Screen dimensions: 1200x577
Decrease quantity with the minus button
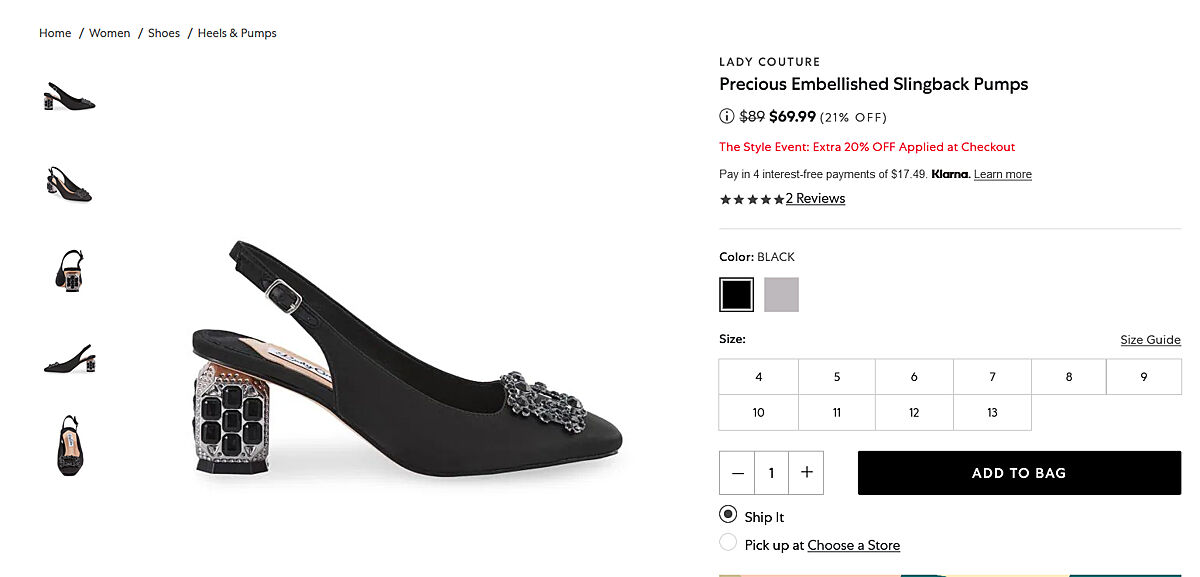click(x=738, y=473)
